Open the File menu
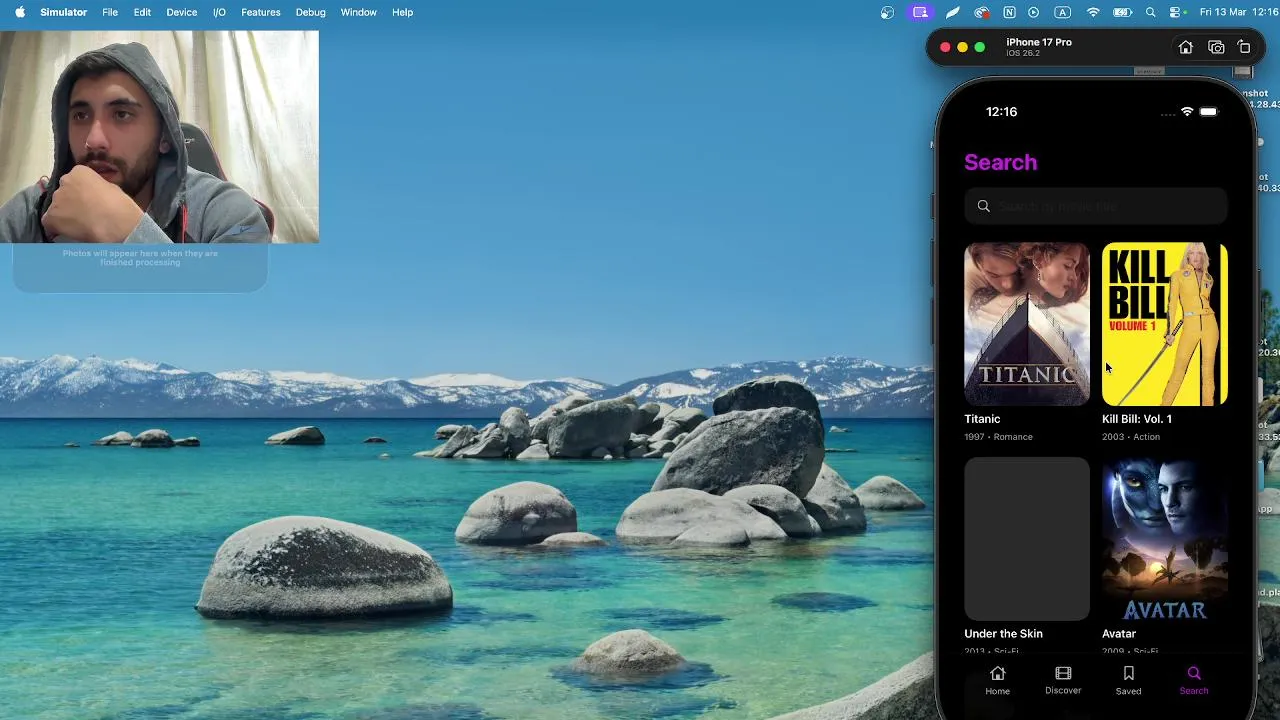 [110, 12]
